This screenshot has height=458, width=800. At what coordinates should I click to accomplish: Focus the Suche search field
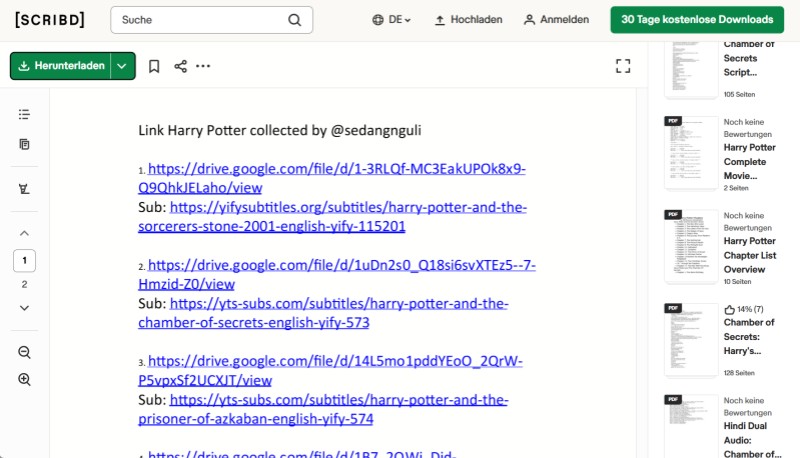(211, 20)
